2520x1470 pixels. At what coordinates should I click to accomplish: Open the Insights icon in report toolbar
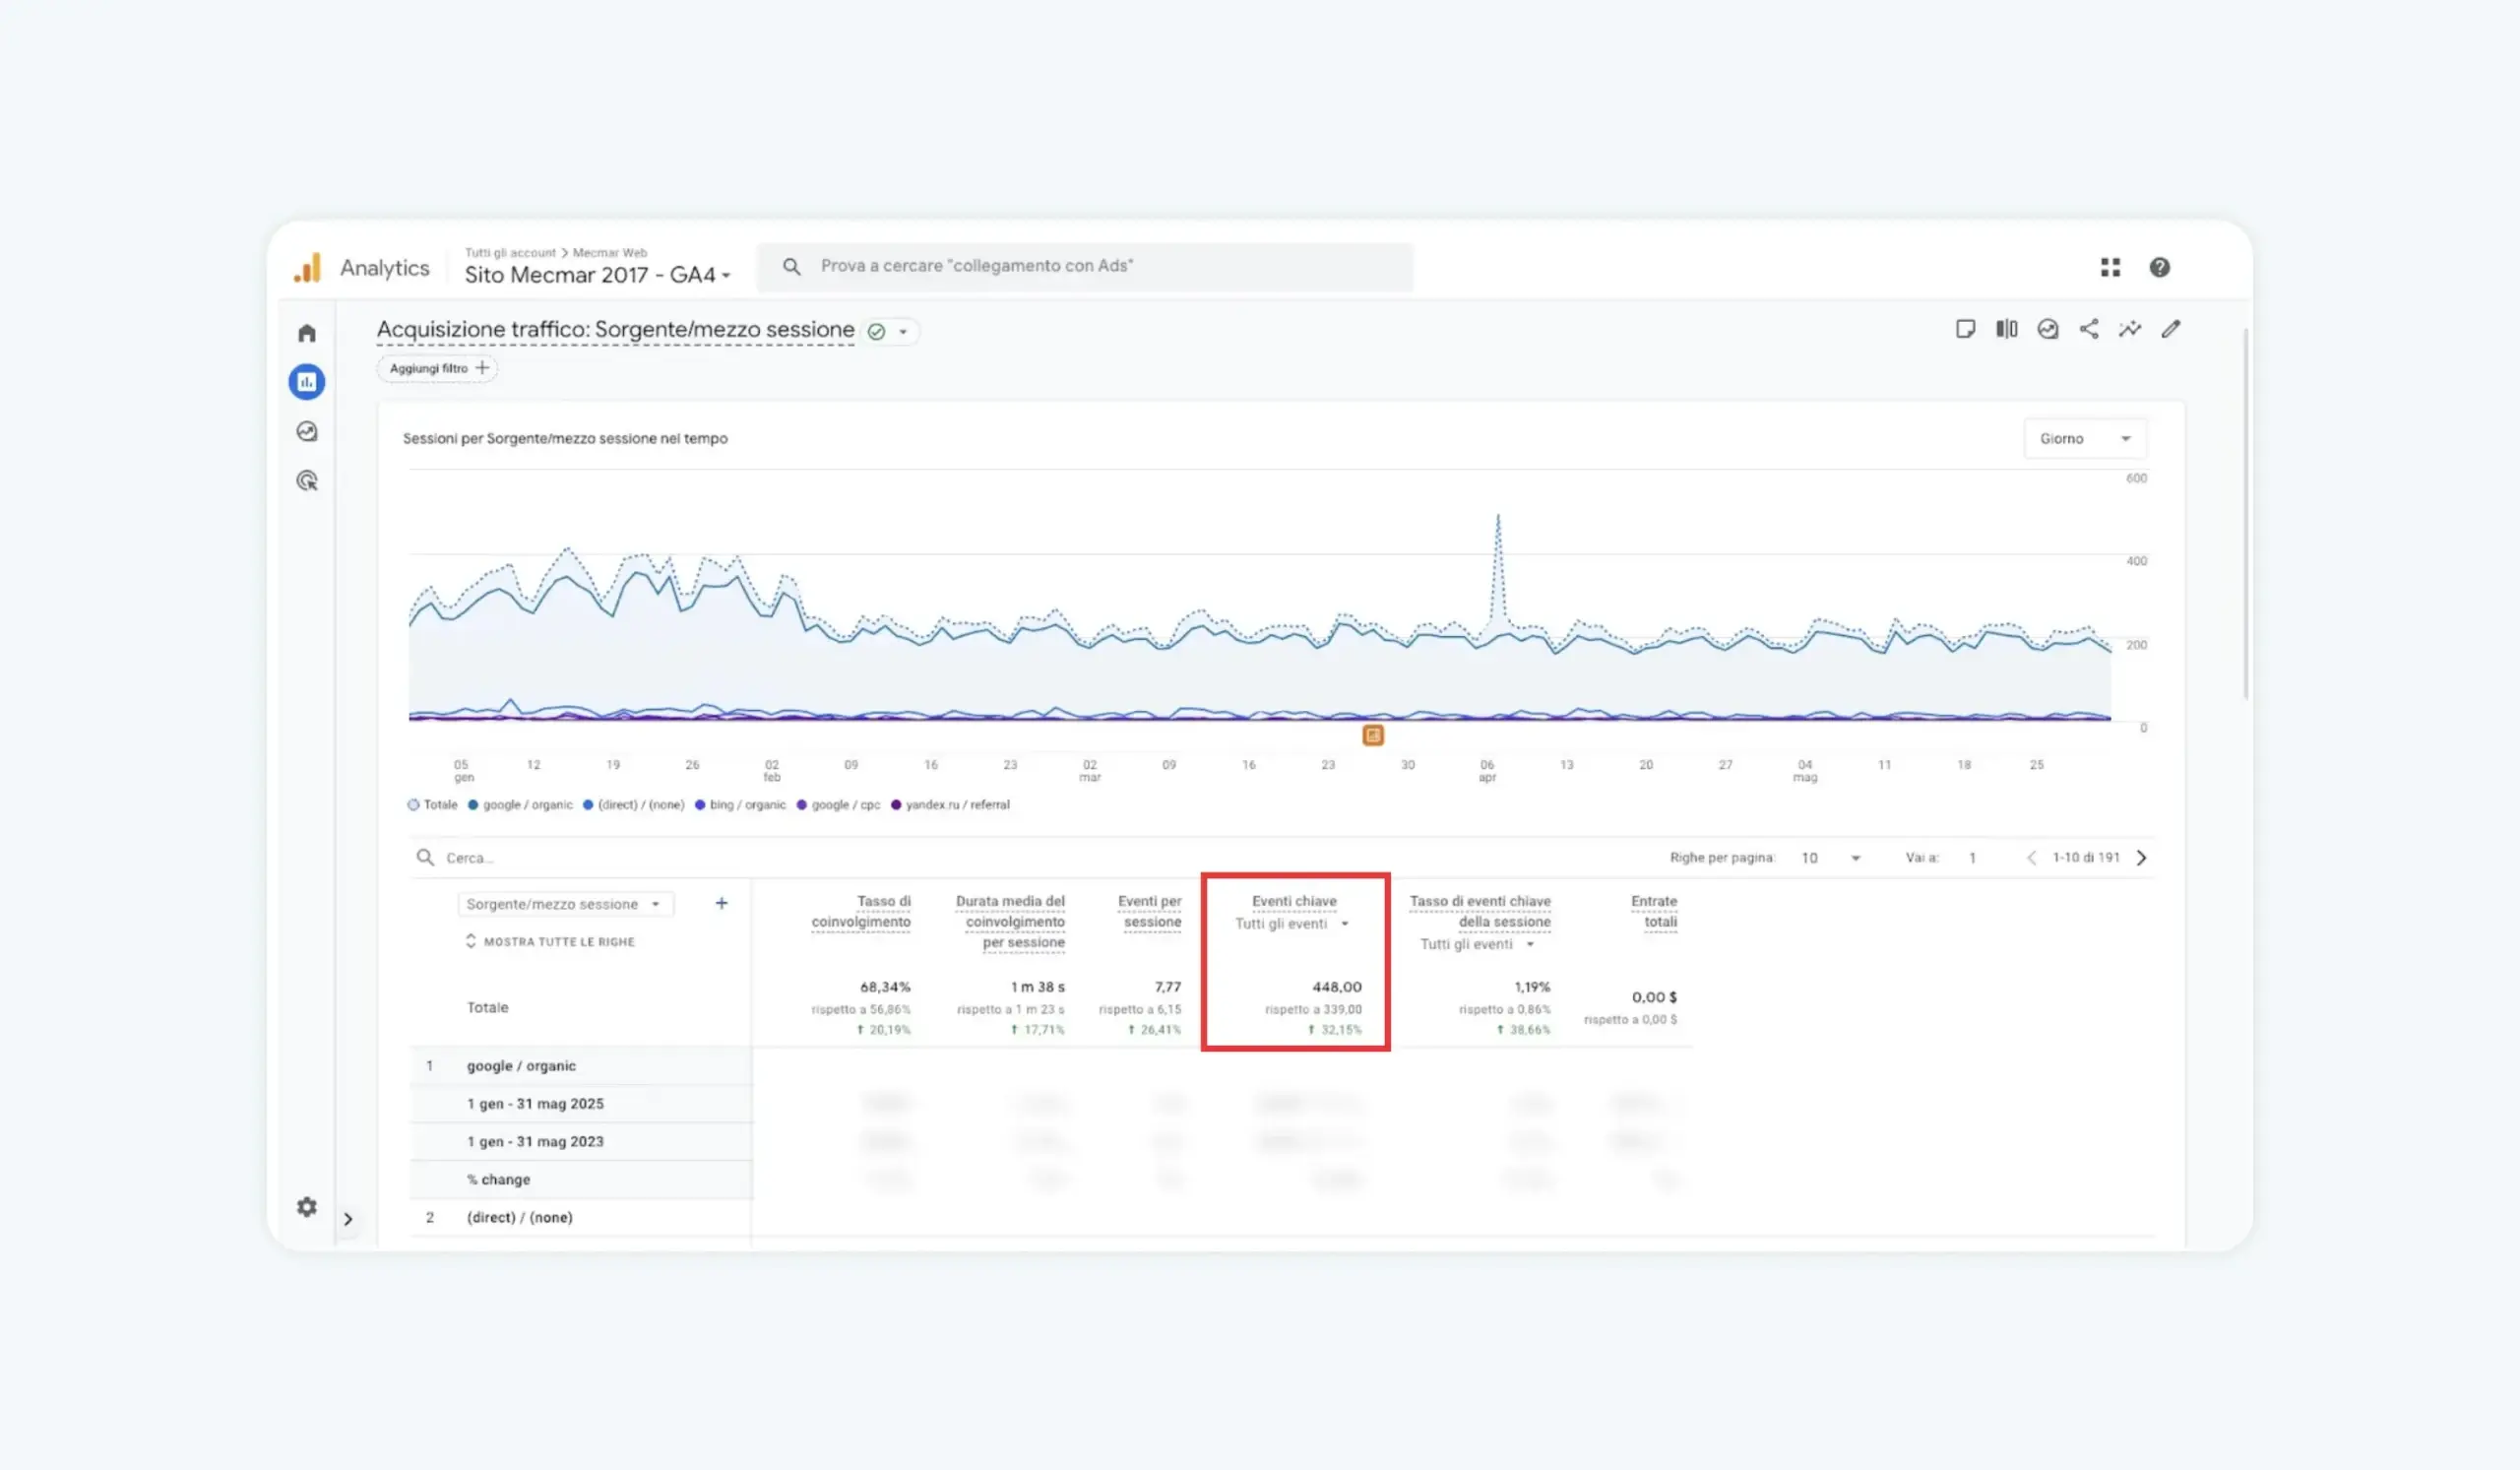pyautogui.click(x=2047, y=329)
